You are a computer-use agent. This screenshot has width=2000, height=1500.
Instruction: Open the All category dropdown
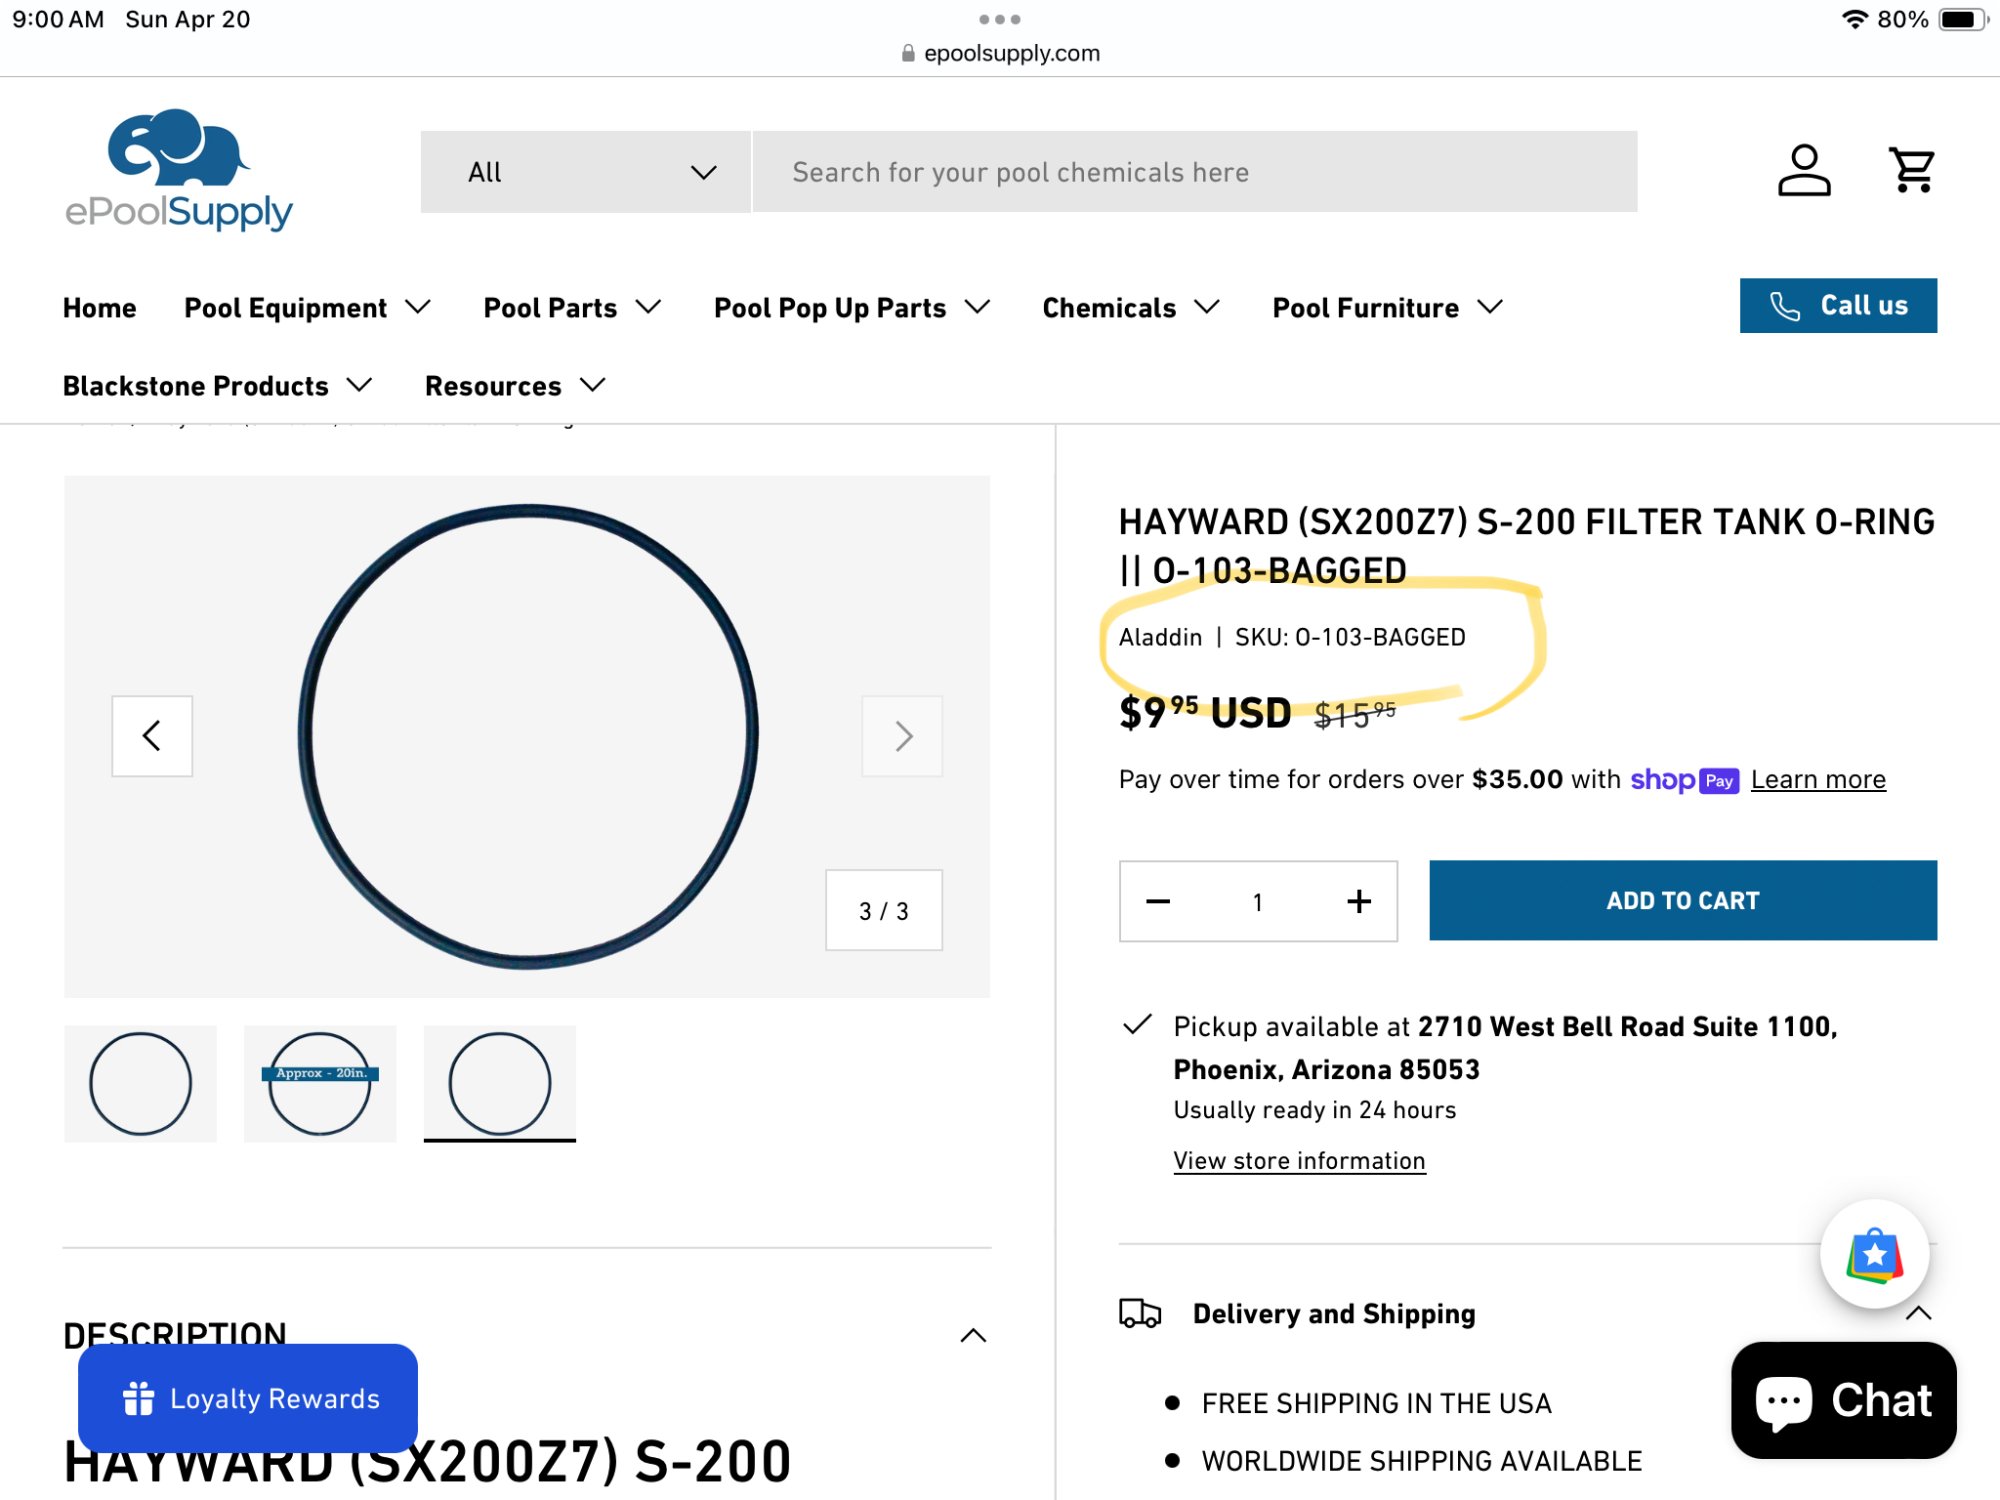point(585,172)
